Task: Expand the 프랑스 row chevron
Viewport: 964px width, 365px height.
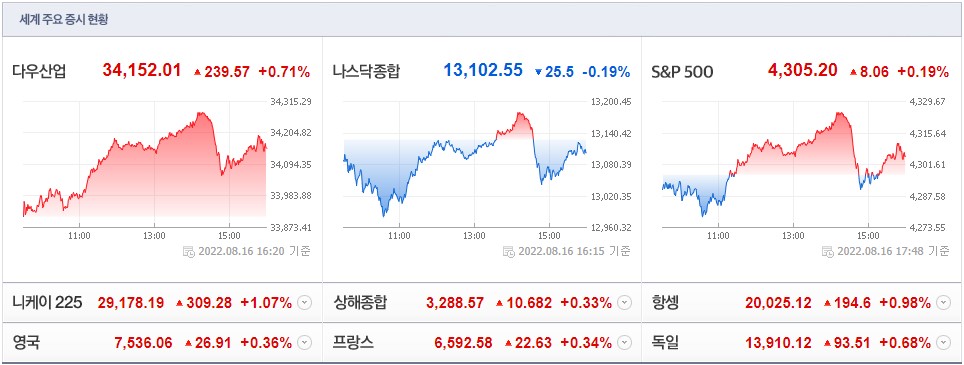Action: [625, 343]
